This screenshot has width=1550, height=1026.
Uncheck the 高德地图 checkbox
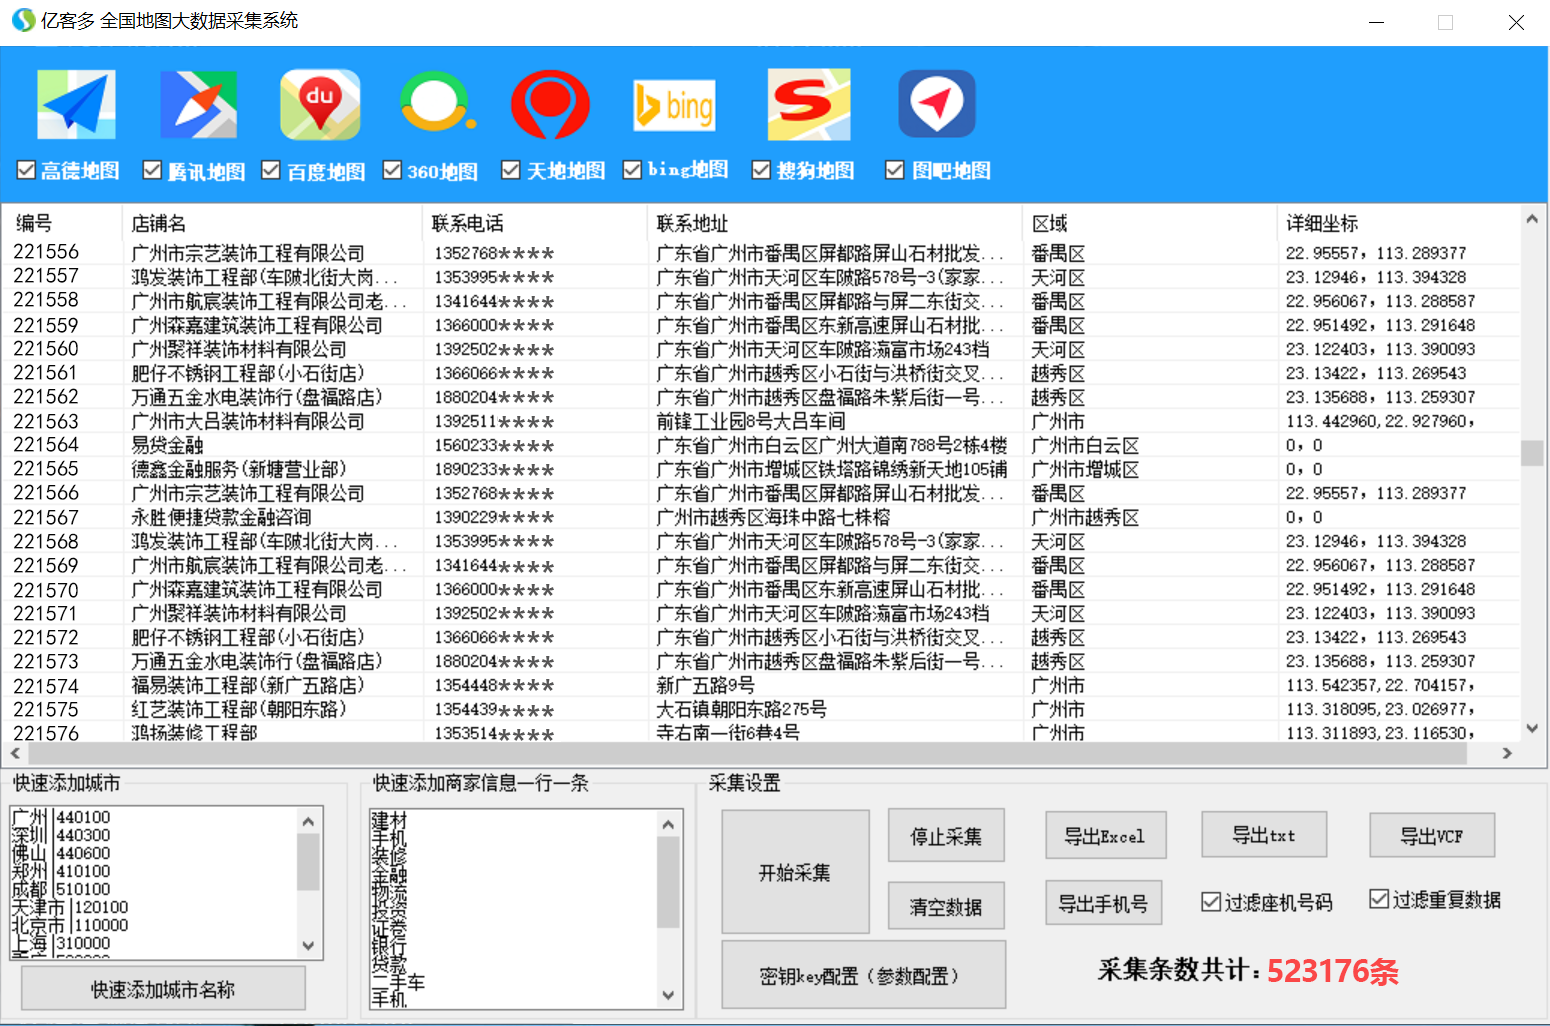25,170
